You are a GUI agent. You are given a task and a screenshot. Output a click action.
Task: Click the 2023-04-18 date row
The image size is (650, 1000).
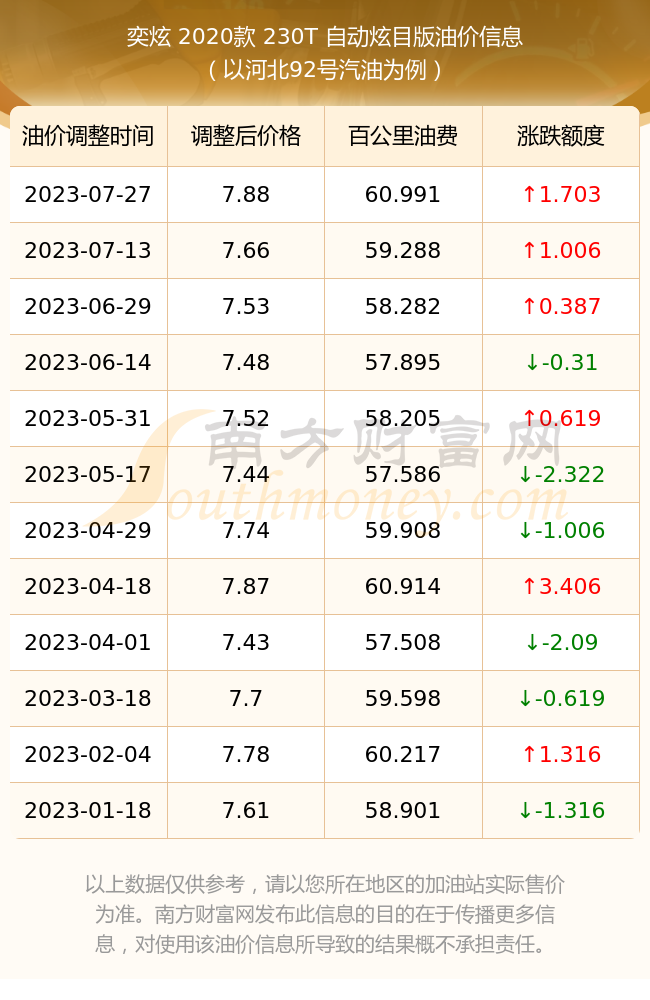tap(325, 587)
